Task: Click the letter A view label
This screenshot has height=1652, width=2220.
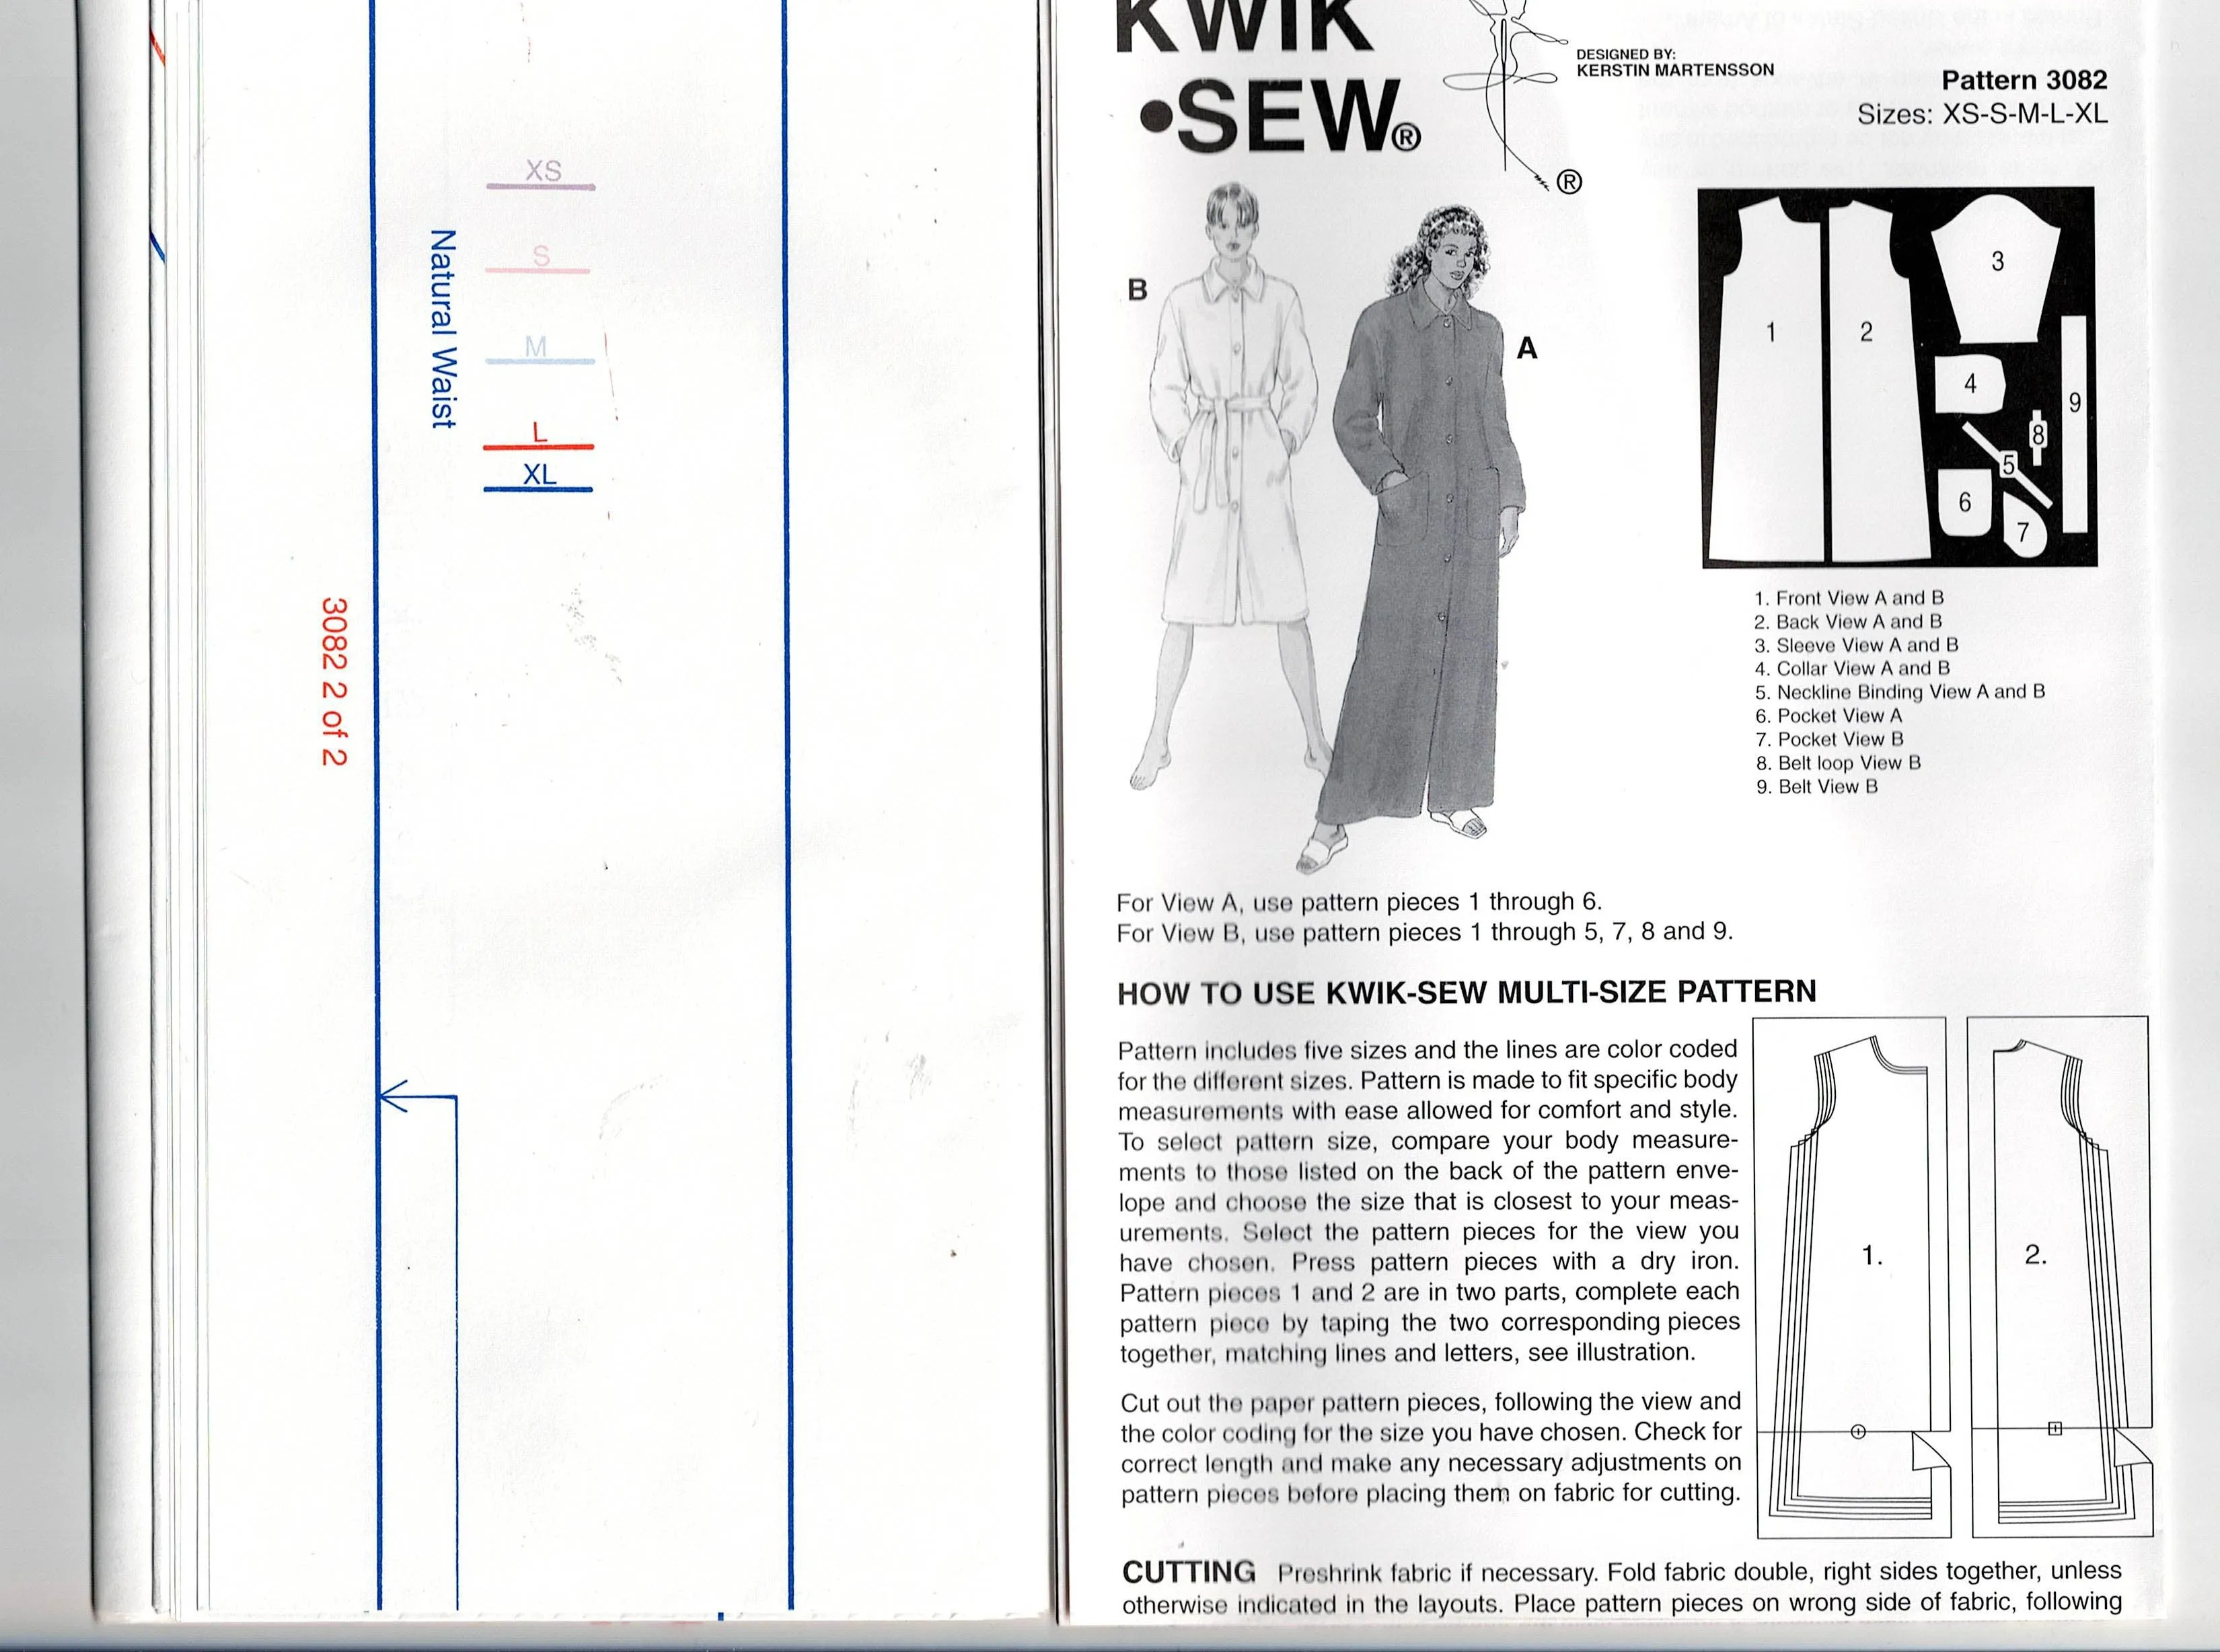Action: click(1527, 349)
